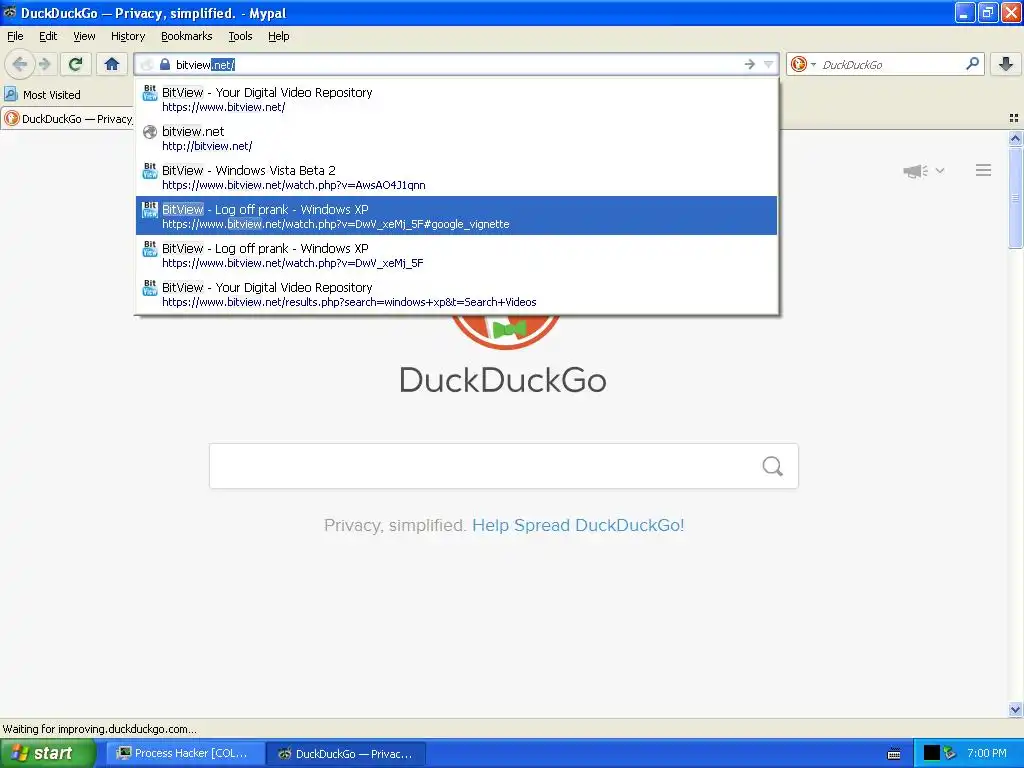This screenshot has width=1024, height=768.
Task: Click the page search magnifier button
Action: click(773, 466)
